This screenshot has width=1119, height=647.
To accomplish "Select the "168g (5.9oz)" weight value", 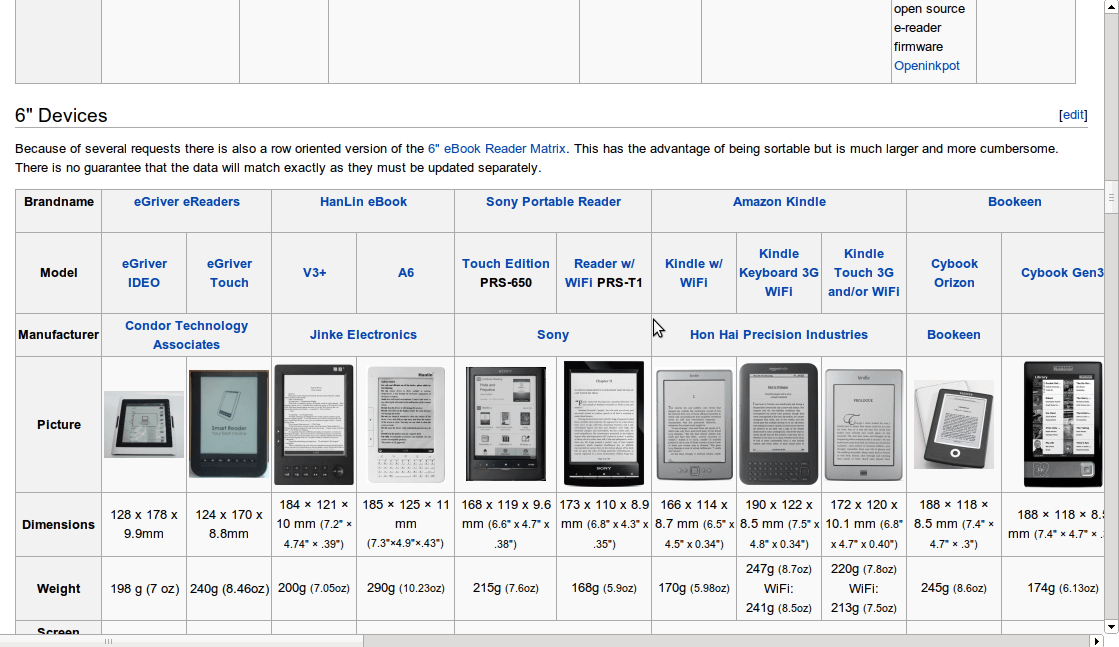I will coord(604,589).
